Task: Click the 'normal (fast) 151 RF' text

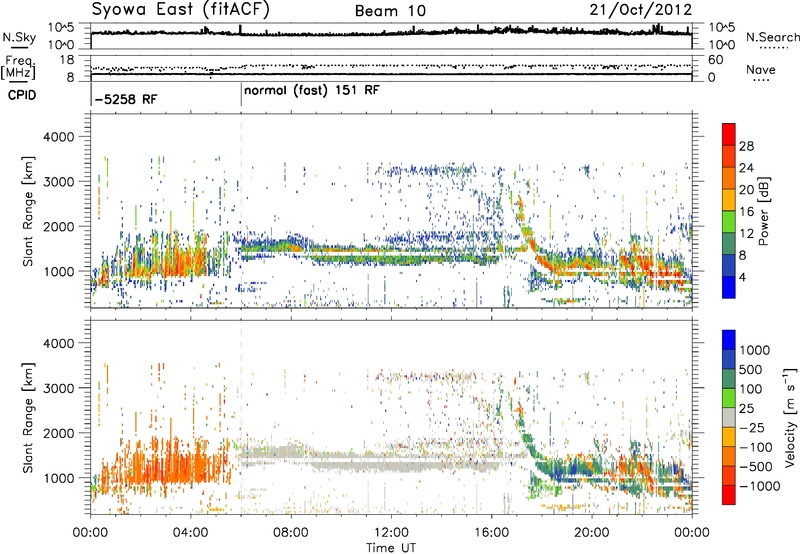Action: click(312, 91)
